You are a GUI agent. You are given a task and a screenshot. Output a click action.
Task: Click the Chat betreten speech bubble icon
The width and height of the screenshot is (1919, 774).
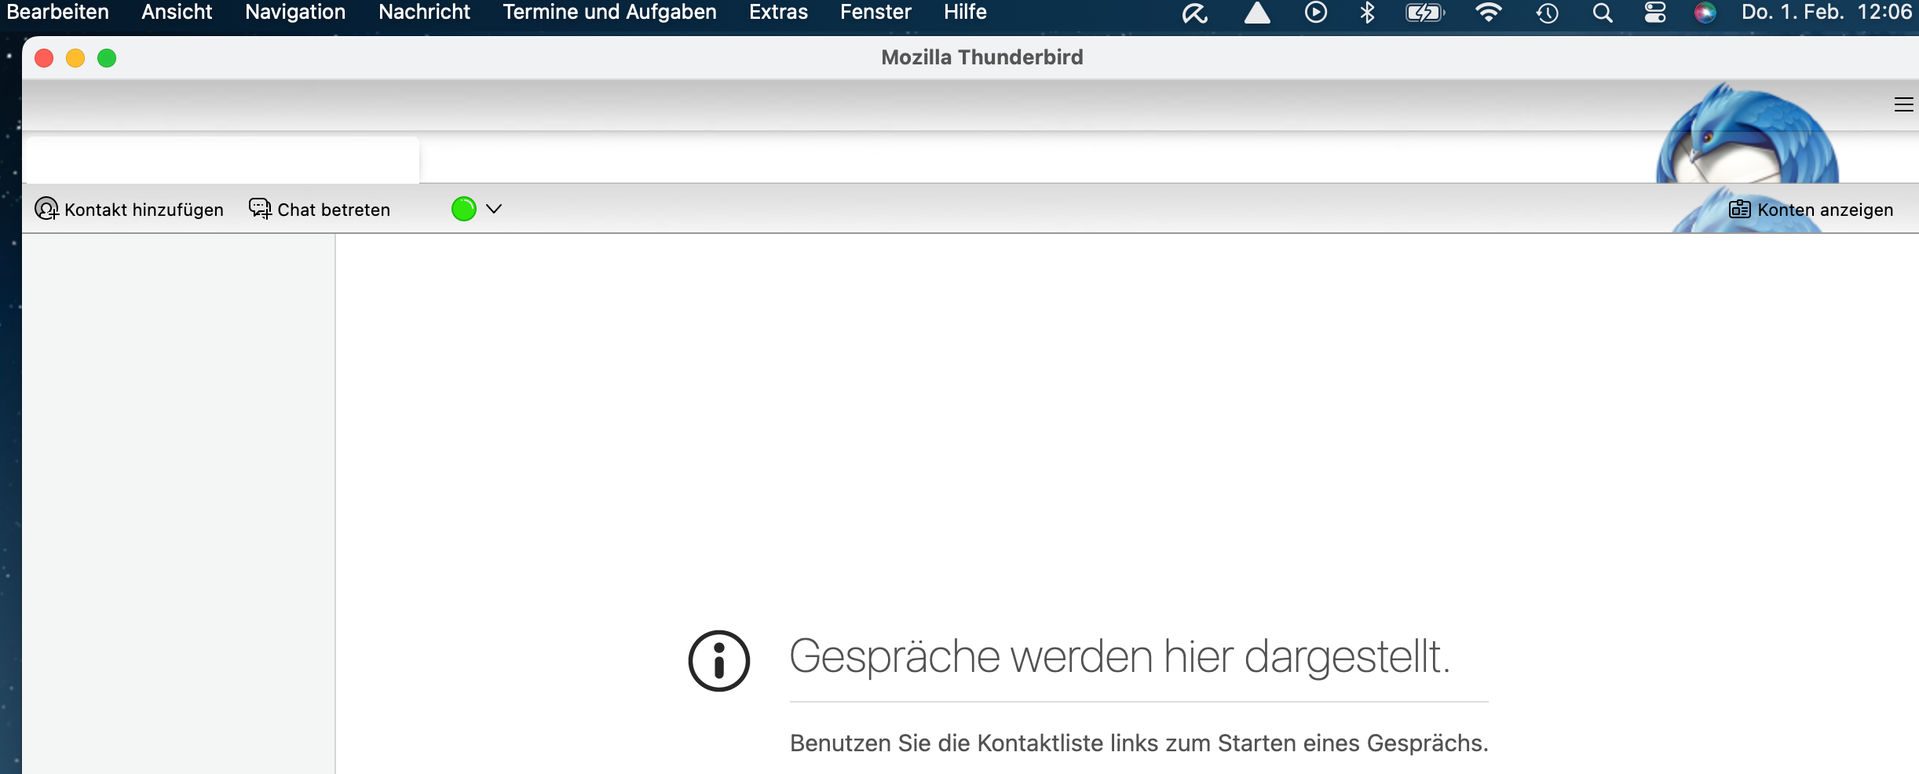pos(260,209)
